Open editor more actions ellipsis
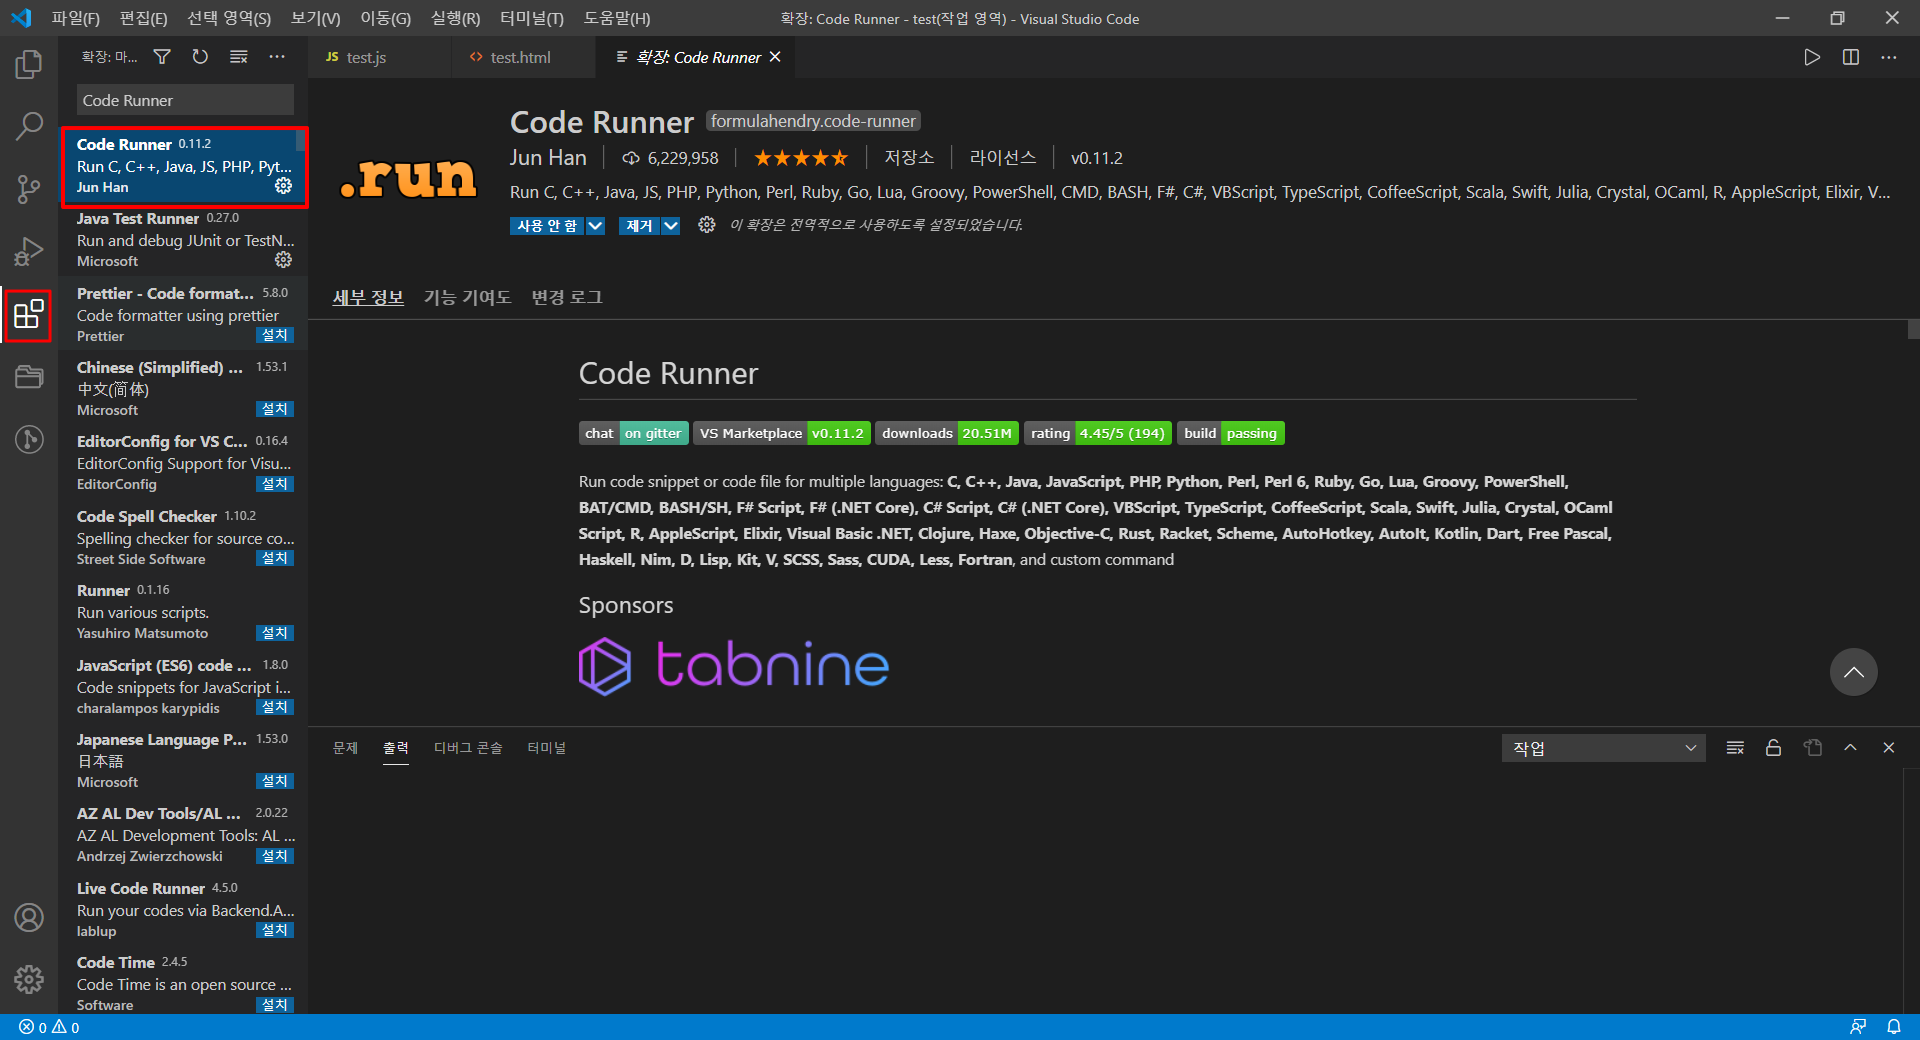 point(1889,57)
